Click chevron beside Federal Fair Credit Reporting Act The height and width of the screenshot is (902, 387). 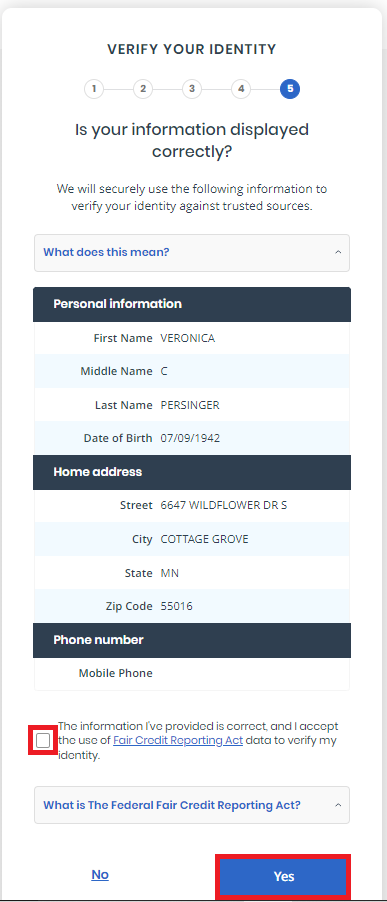(x=338, y=805)
